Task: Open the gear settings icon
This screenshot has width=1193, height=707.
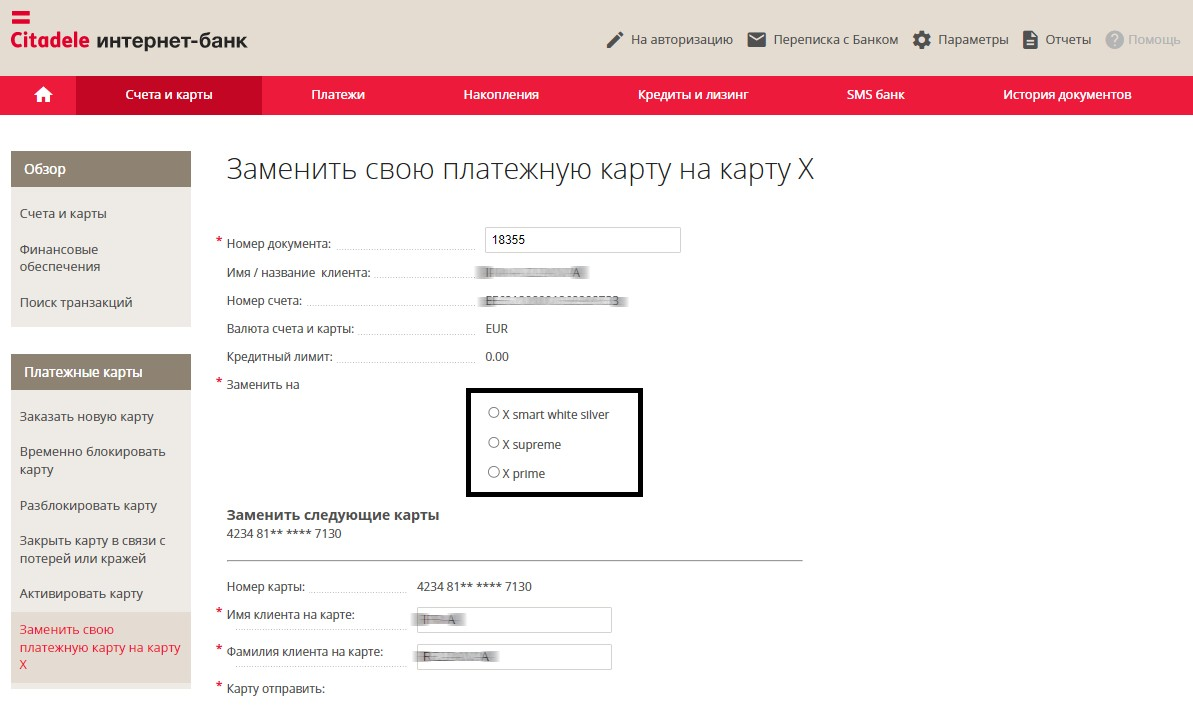Action: tap(921, 40)
